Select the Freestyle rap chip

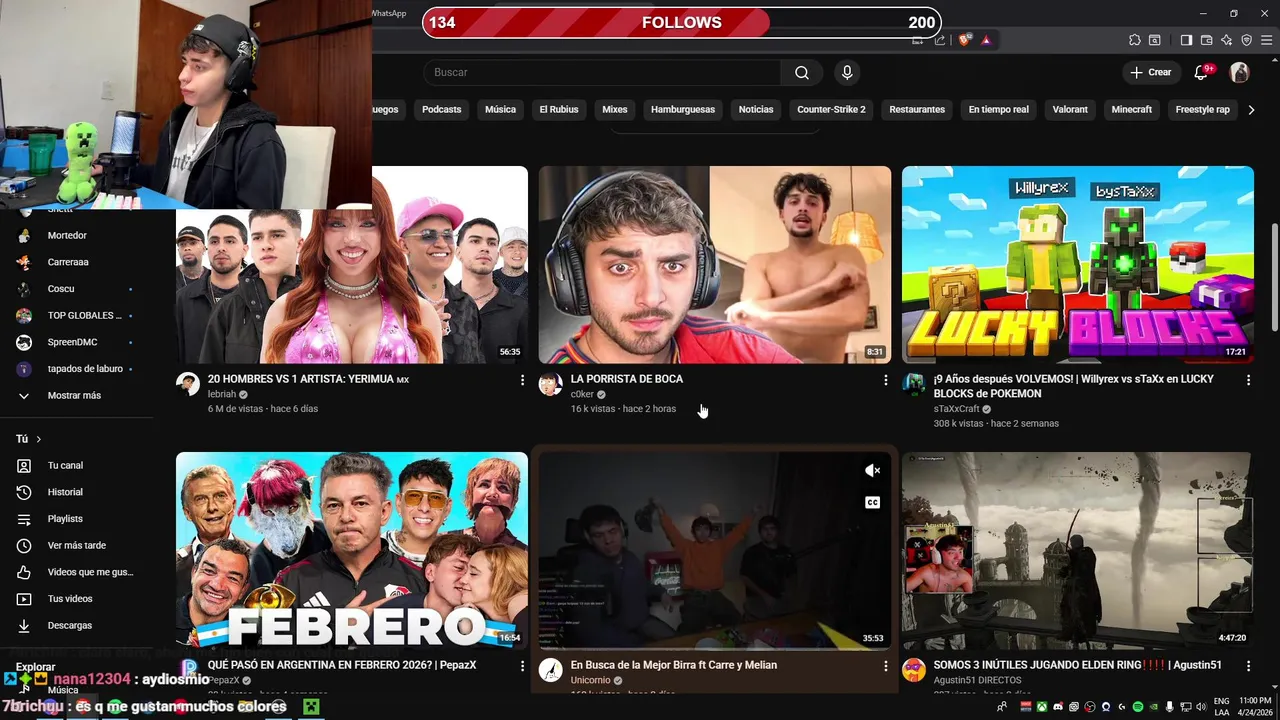tap(1202, 109)
